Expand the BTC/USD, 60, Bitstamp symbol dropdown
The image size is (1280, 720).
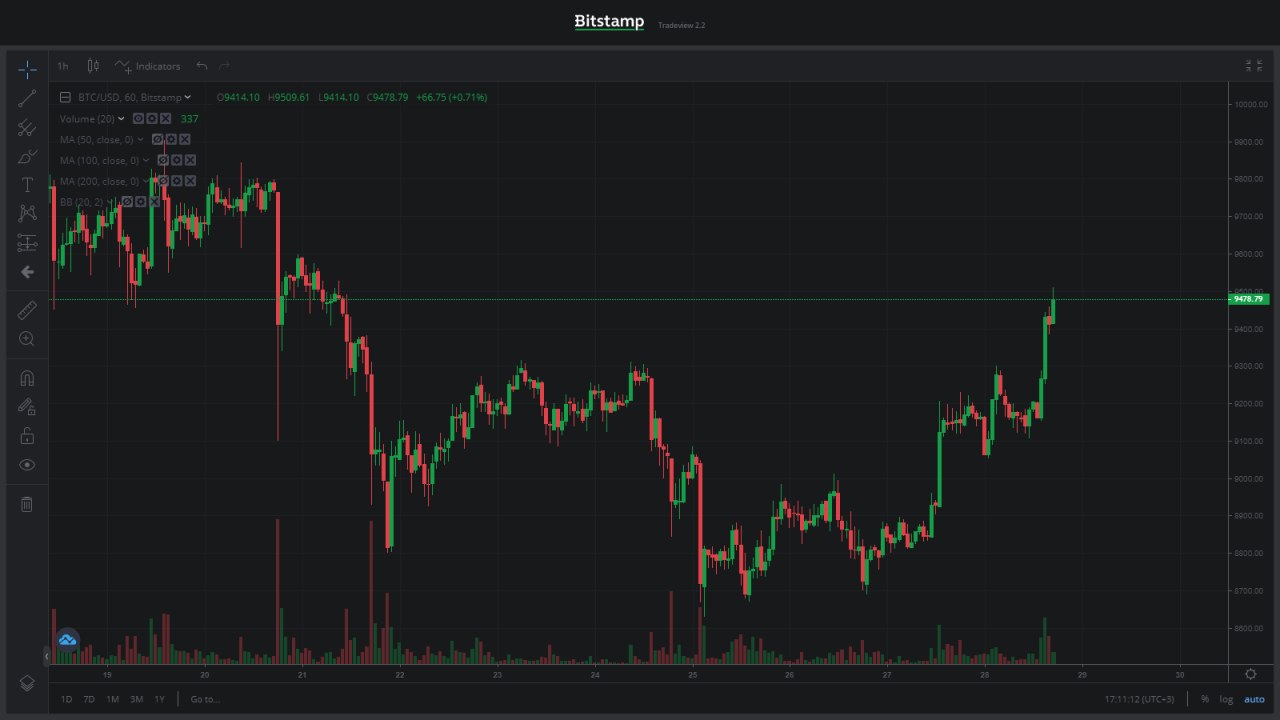[x=188, y=98]
